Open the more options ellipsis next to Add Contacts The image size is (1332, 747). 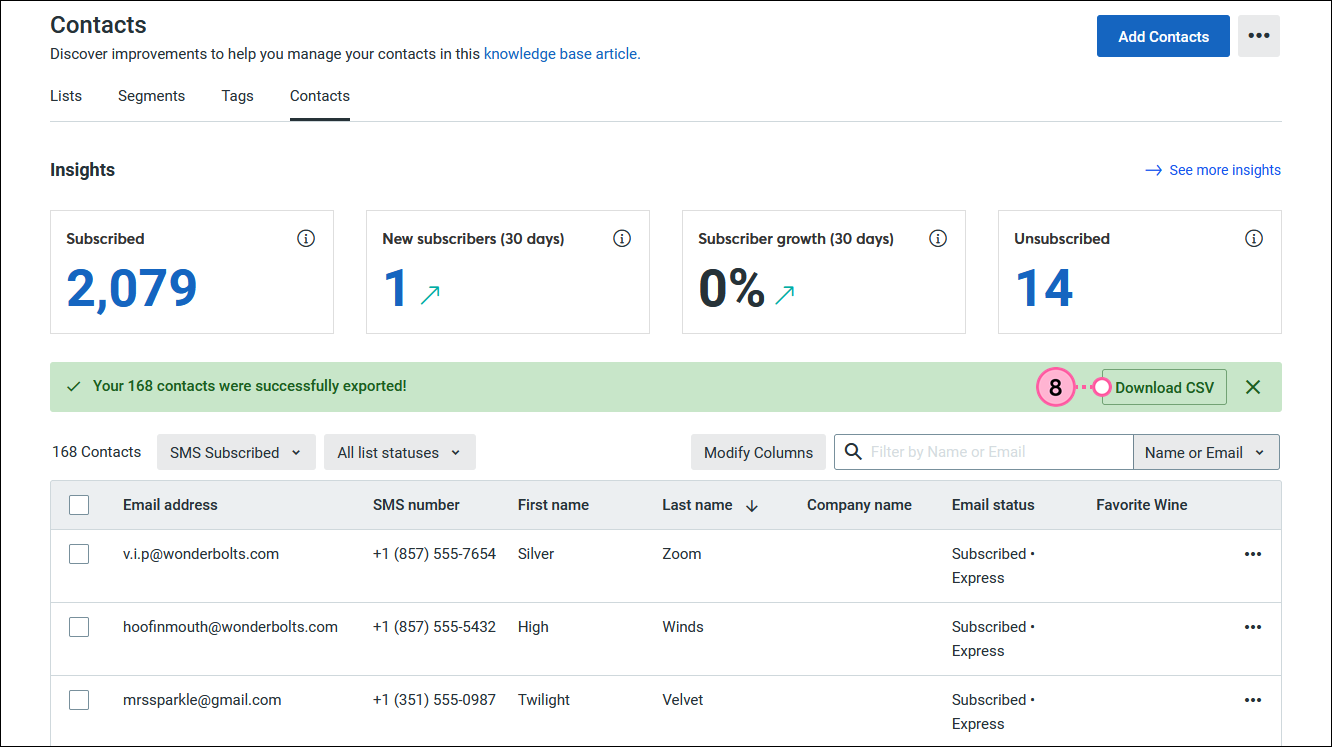pyautogui.click(x=1259, y=36)
